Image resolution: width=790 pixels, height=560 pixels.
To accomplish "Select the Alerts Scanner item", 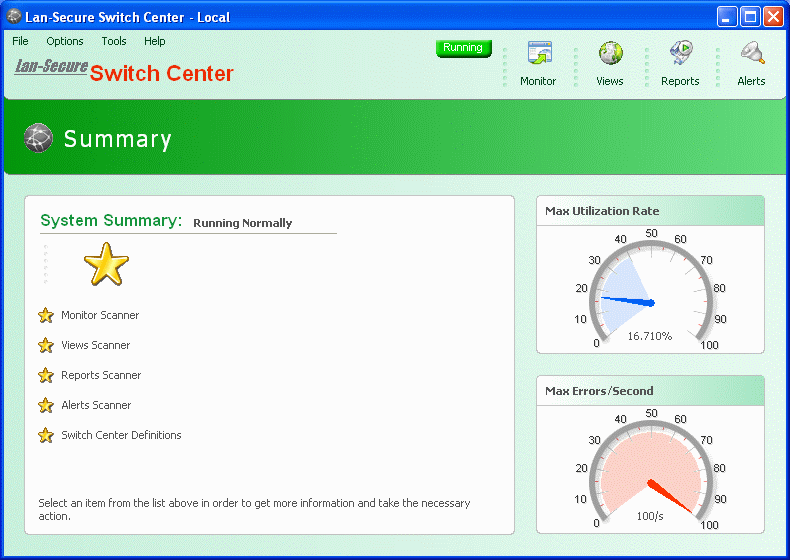I will pyautogui.click(x=96, y=405).
